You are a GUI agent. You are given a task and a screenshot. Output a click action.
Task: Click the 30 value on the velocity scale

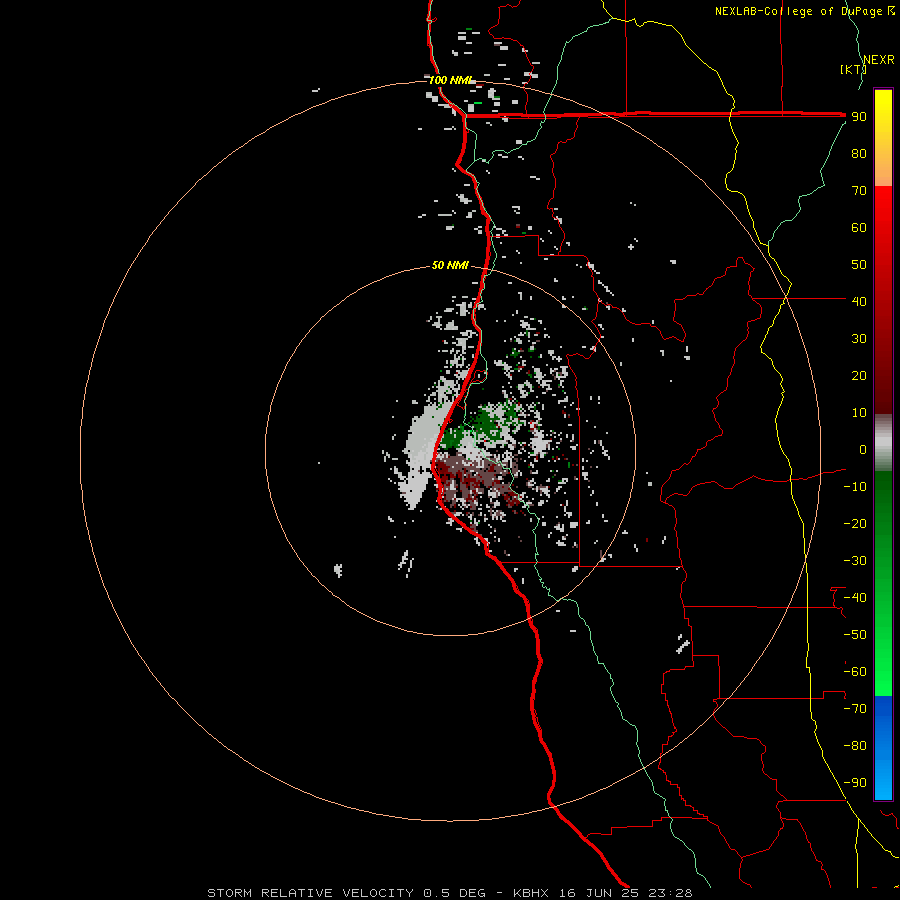859,339
